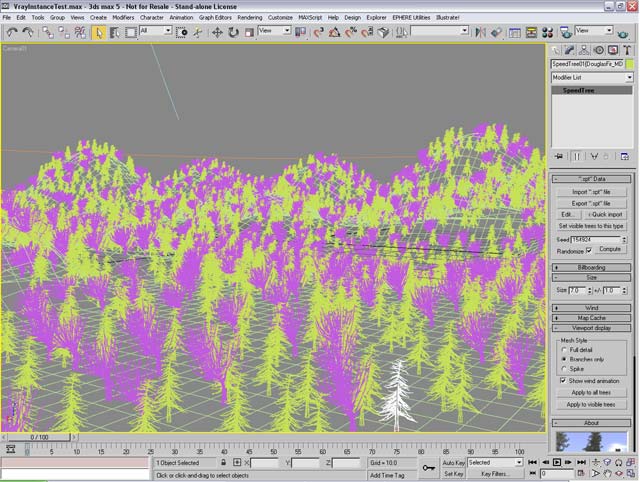The image size is (640, 482).
Task: Expand the Wind rollout
Action: coord(592,307)
